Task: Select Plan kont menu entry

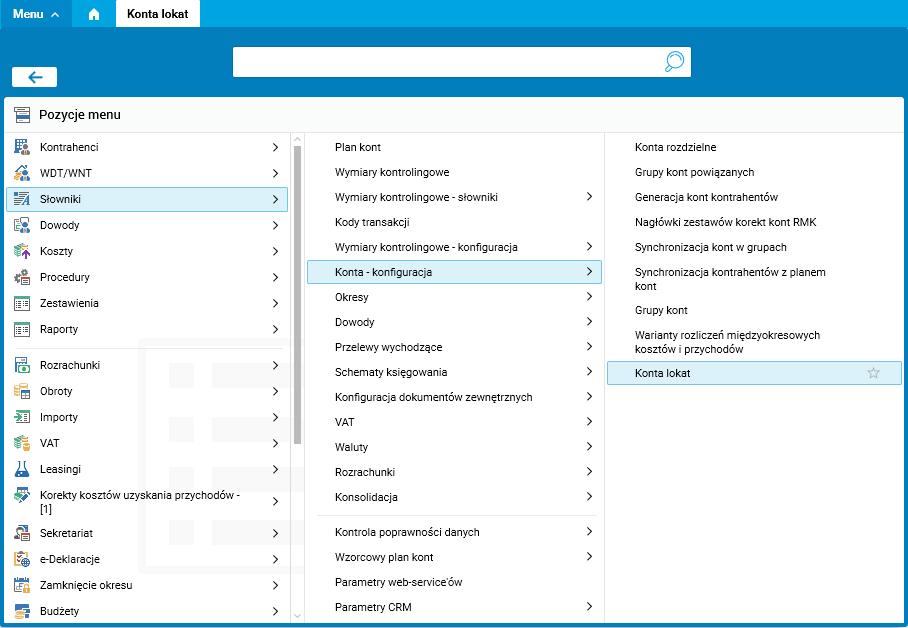Action: tap(358, 147)
